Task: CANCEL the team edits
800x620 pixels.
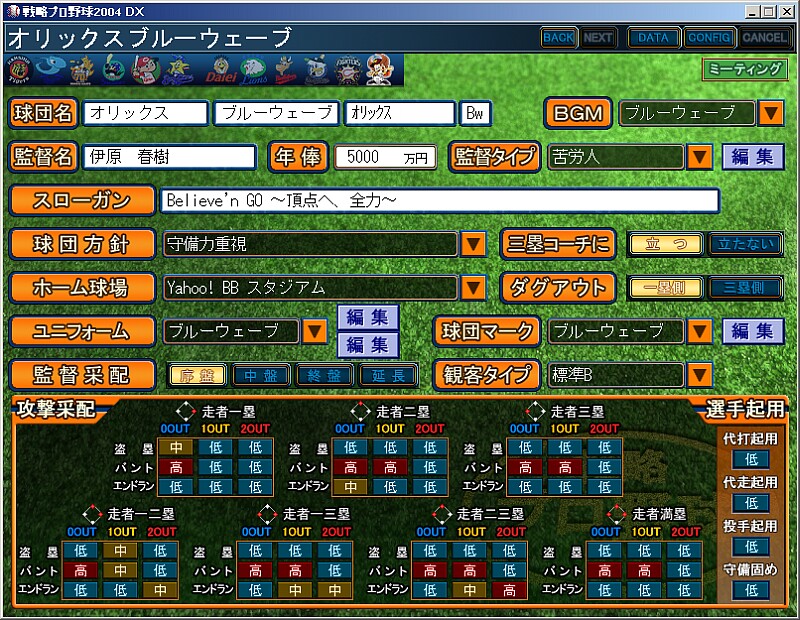Action: [x=764, y=38]
